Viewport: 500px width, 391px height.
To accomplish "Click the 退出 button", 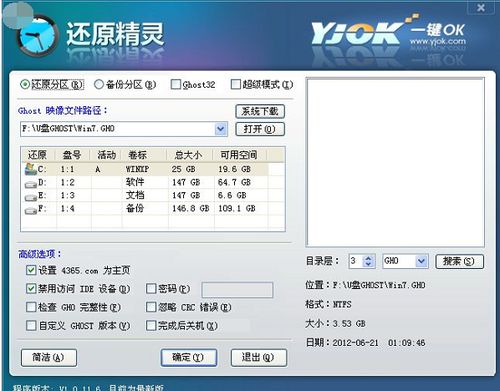I will 259,358.
